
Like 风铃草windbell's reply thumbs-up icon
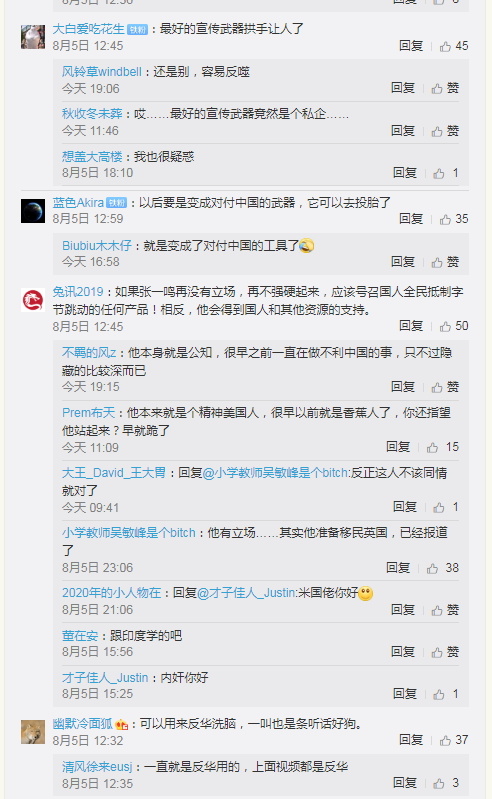click(x=437, y=89)
